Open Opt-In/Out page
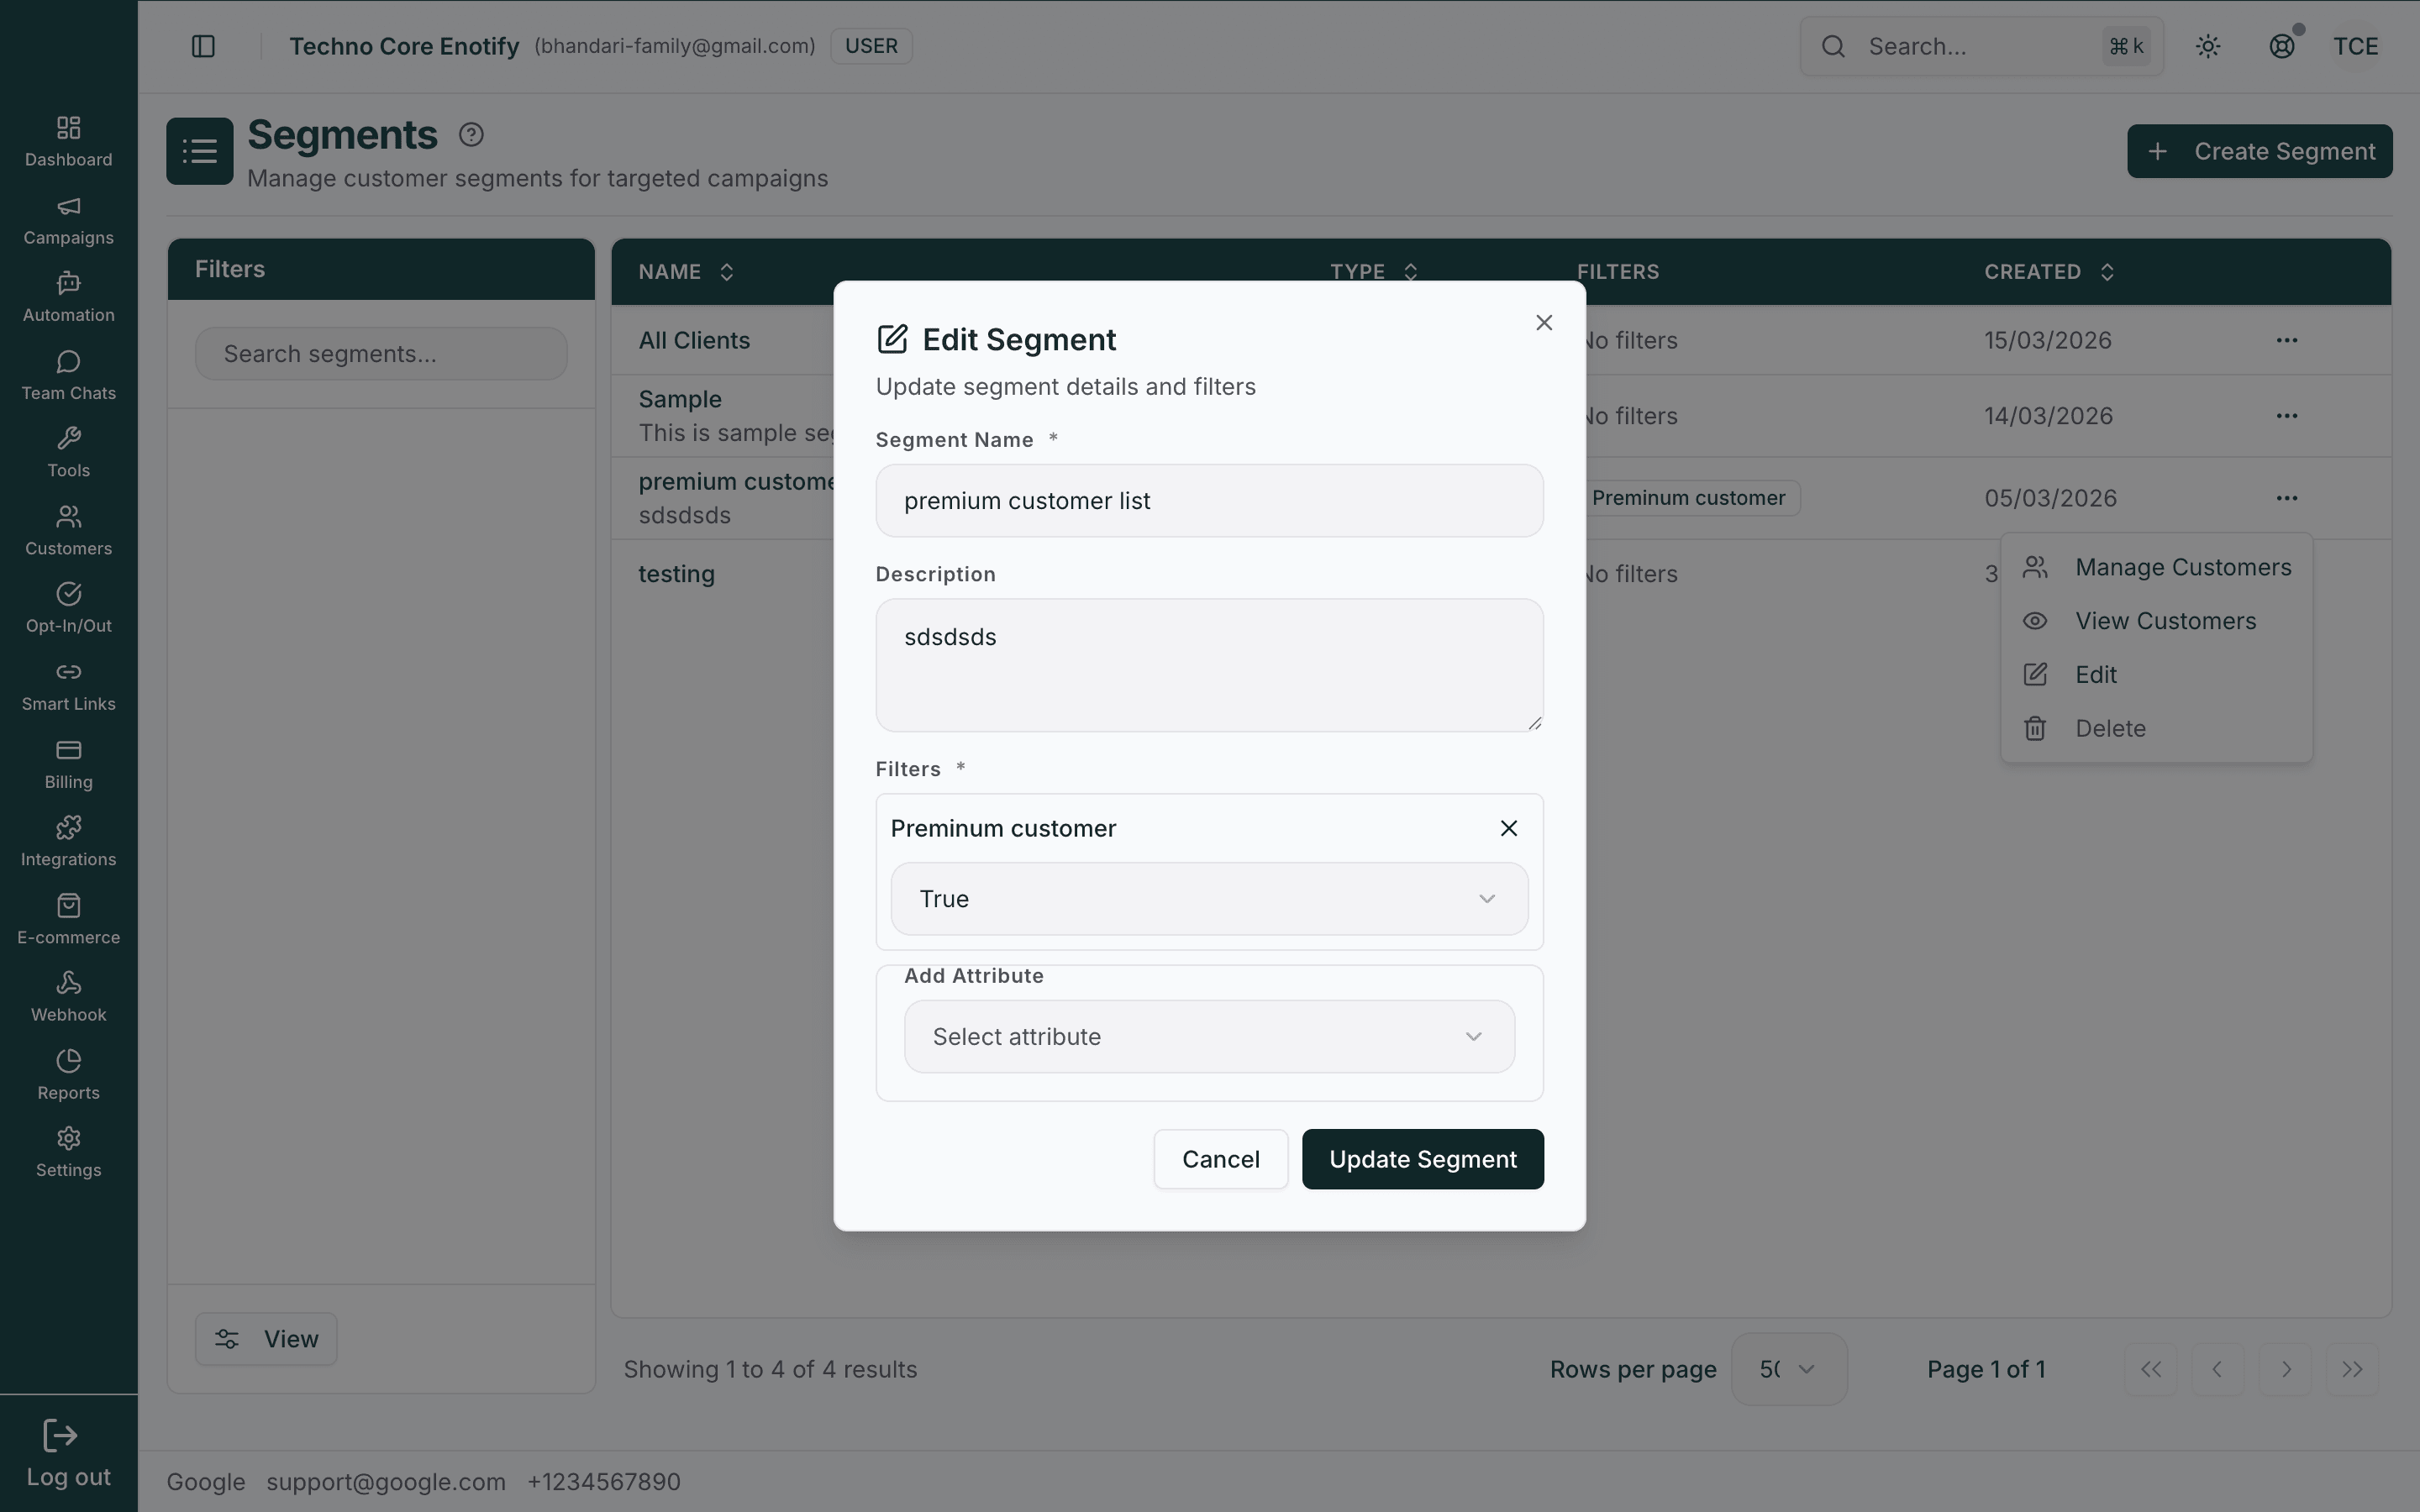Viewport: 2420px width, 1512px height. (68, 608)
